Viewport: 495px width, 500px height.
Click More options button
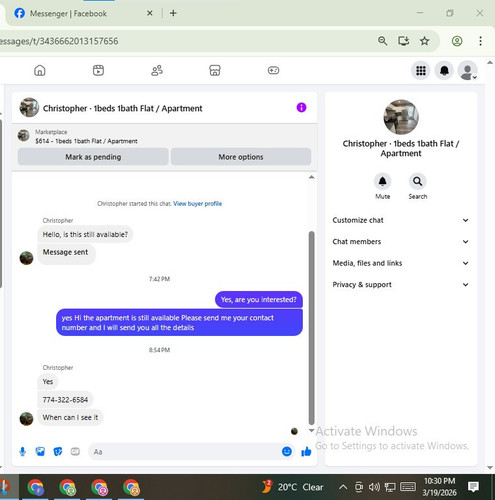[x=241, y=157]
